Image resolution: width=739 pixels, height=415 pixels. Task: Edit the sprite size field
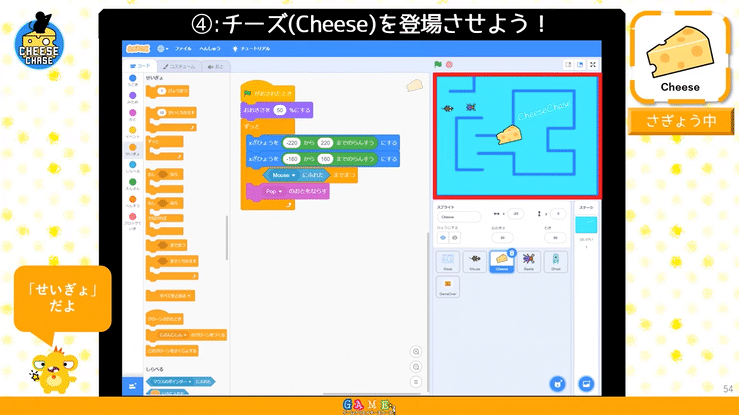[x=502, y=238]
